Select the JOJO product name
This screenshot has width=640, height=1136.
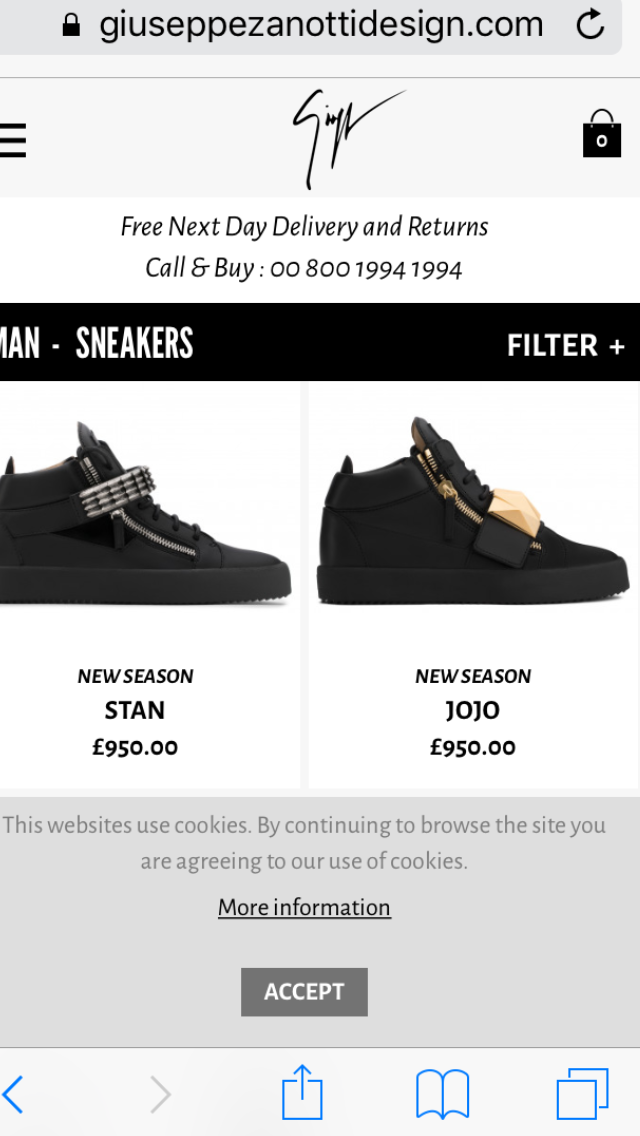(472, 711)
